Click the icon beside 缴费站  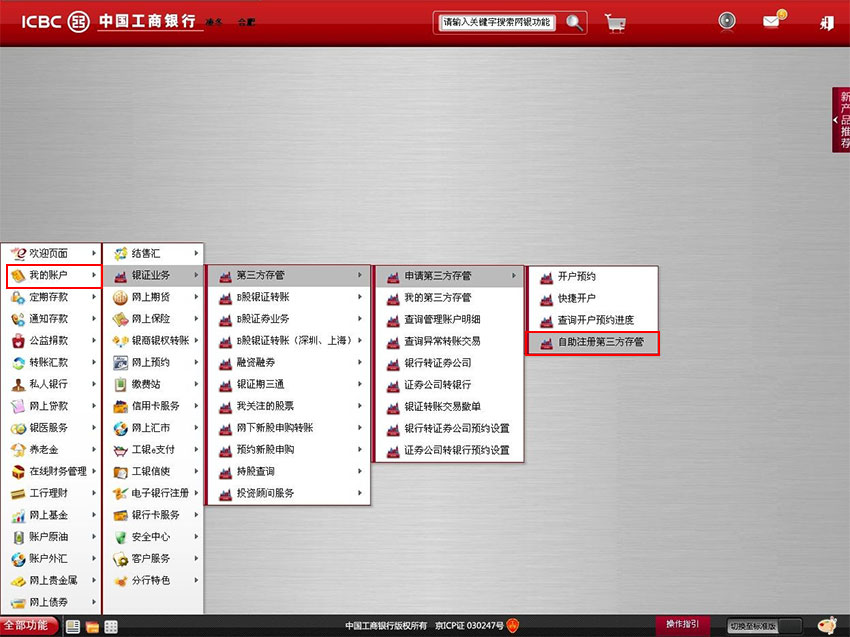(120, 384)
